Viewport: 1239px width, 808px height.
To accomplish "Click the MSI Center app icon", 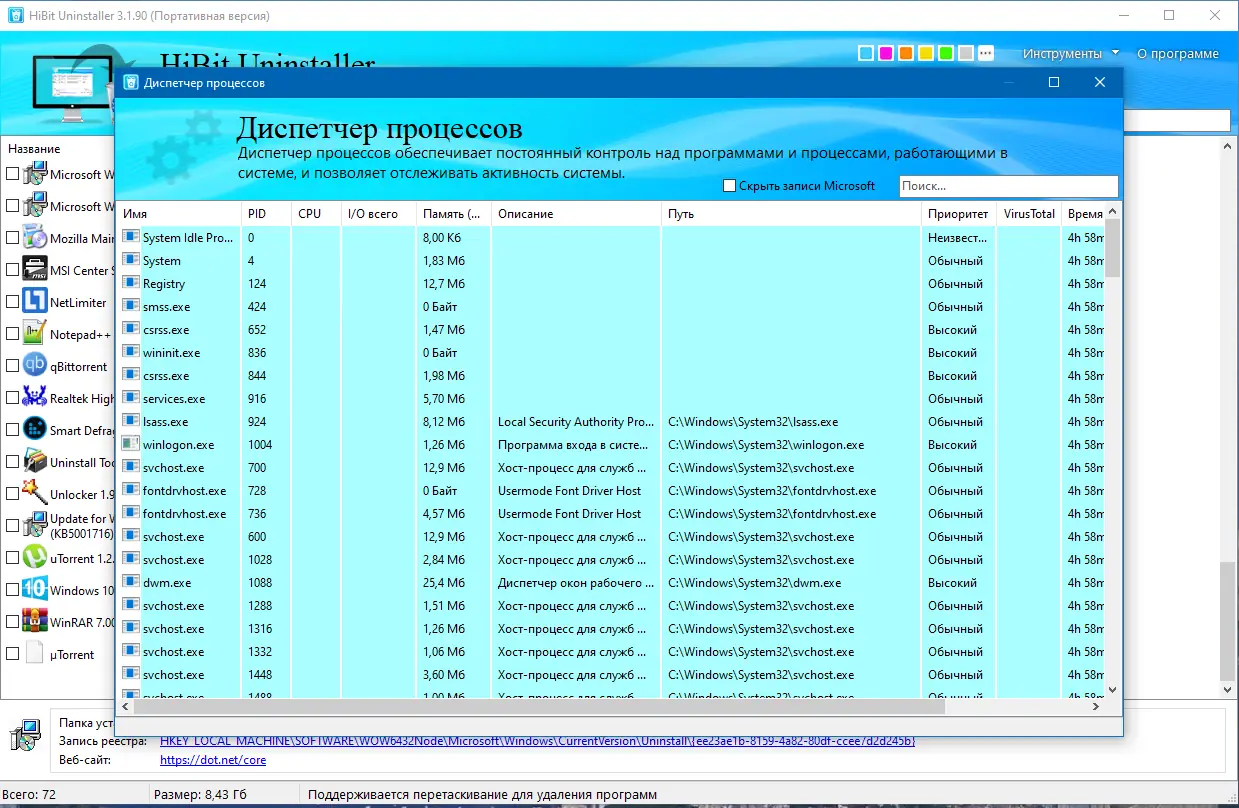I will click(x=35, y=269).
